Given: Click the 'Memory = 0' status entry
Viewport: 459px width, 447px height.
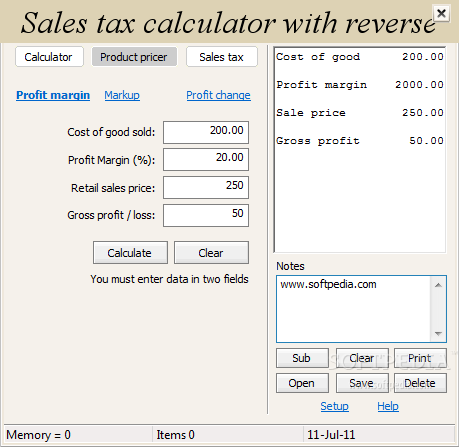Looking at the screenshot, I should tap(39, 435).
